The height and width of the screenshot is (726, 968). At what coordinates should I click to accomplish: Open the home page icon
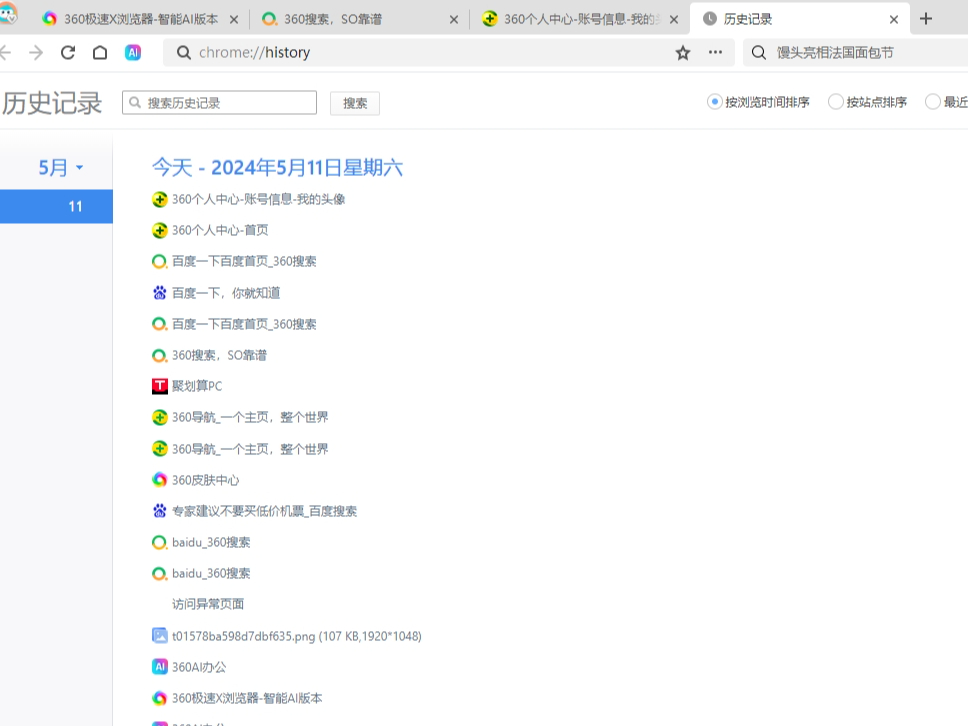100,53
